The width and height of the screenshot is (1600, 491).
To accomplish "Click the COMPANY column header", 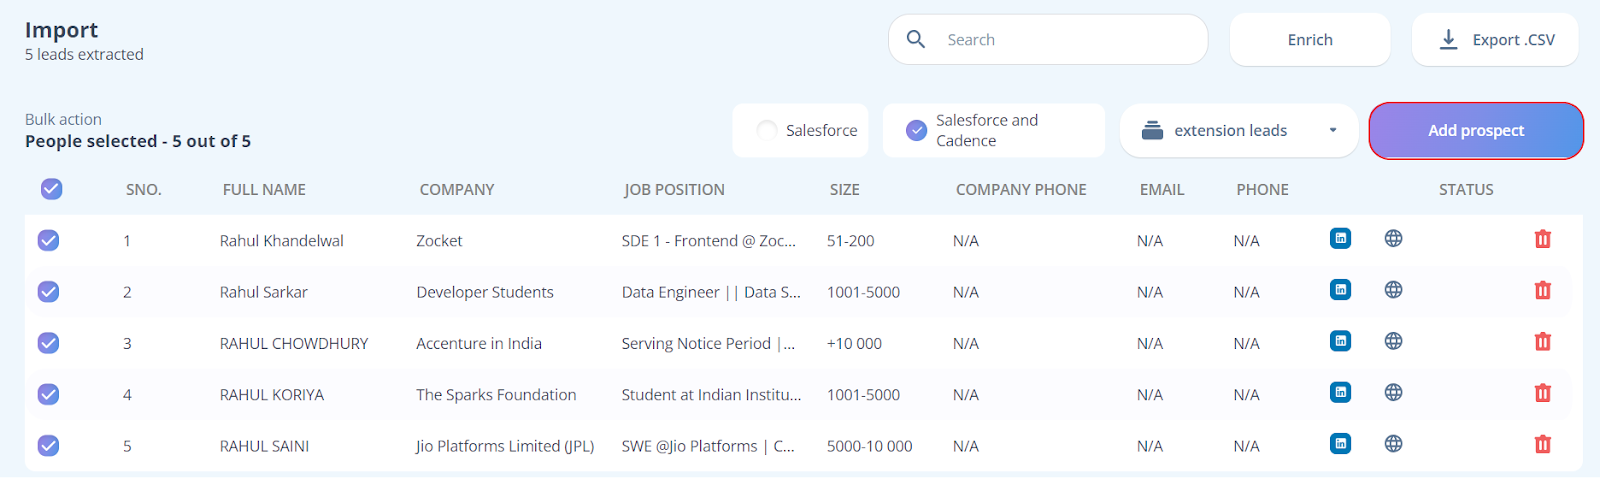I will pyautogui.click(x=457, y=189).
